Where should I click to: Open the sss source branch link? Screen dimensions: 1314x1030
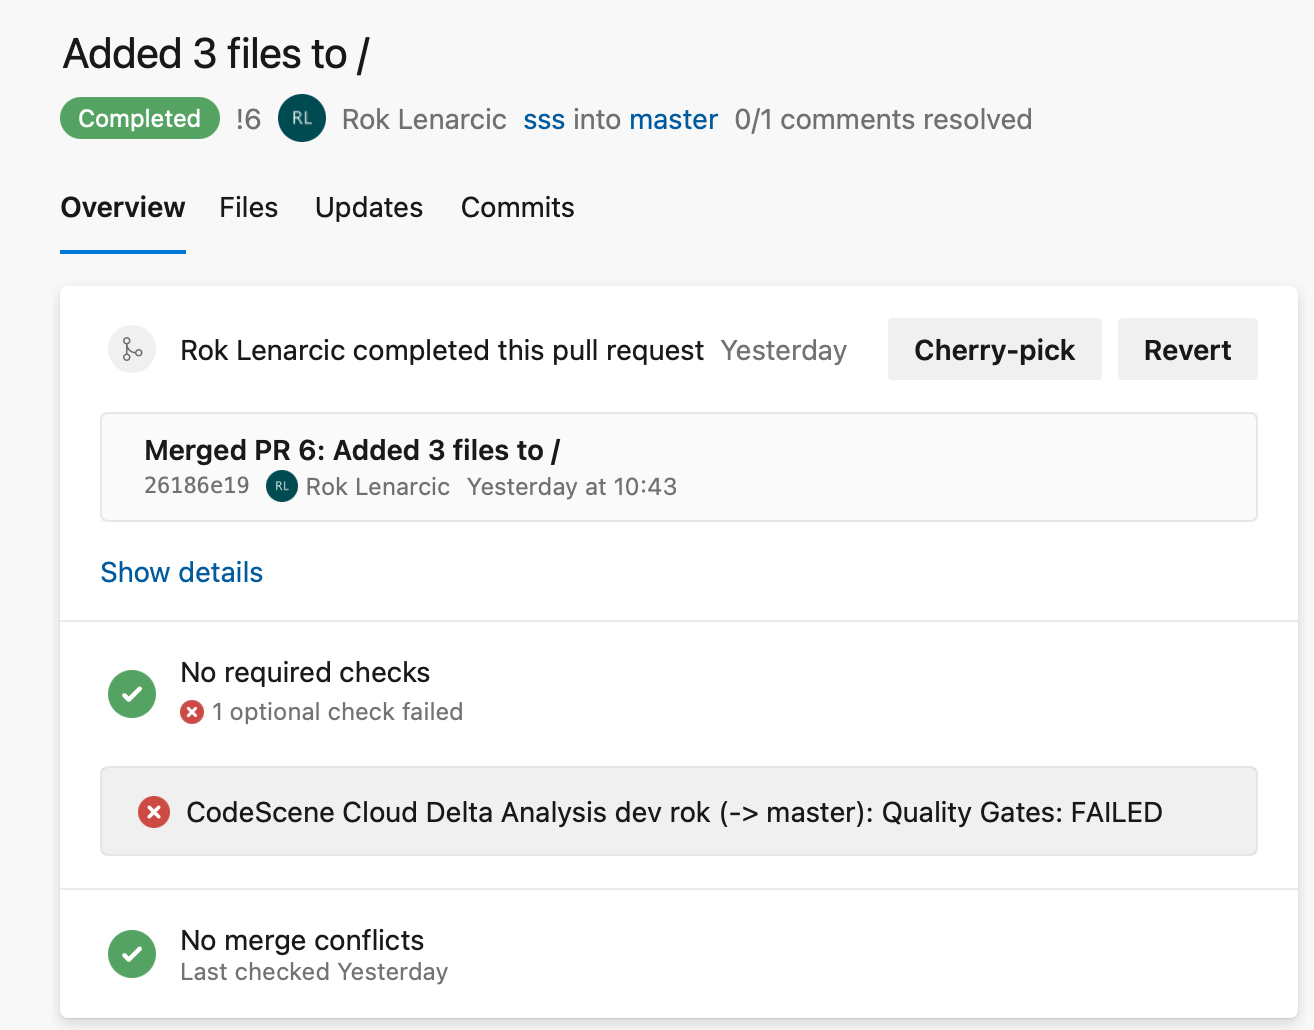click(544, 120)
